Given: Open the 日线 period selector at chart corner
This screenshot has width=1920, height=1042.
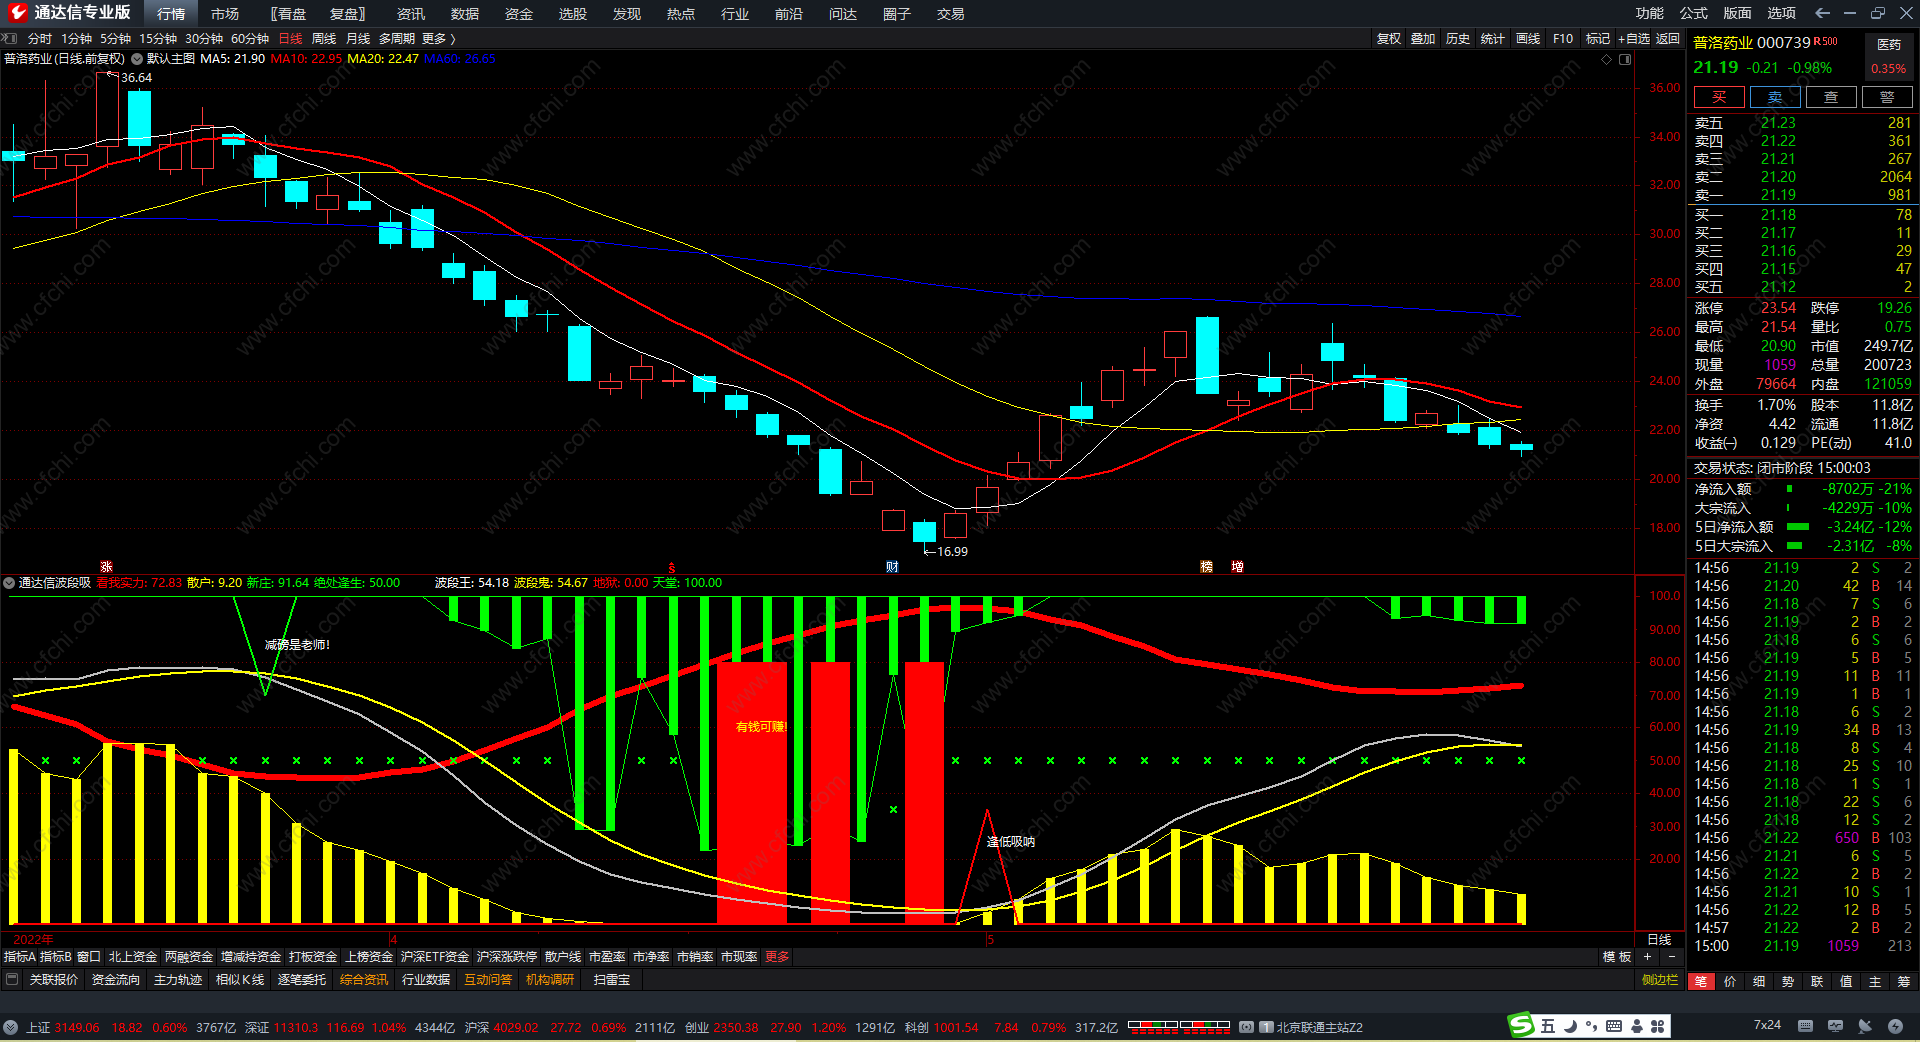Looking at the screenshot, I should [1659, 939].
